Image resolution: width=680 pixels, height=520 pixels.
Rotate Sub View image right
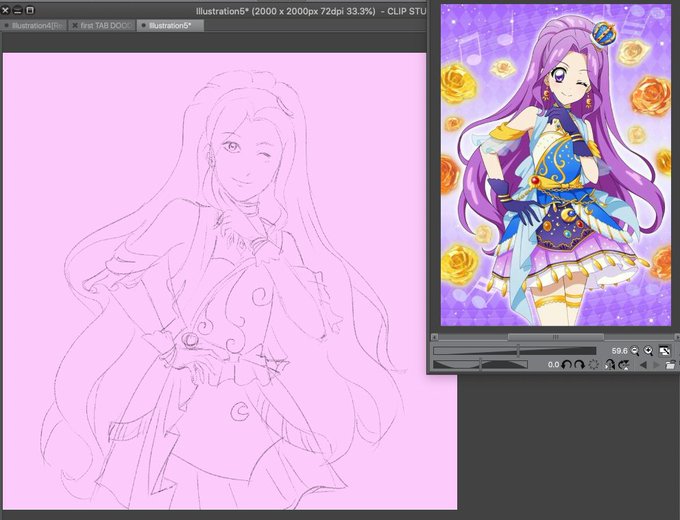pyautogui.click(x=580, y=365)
